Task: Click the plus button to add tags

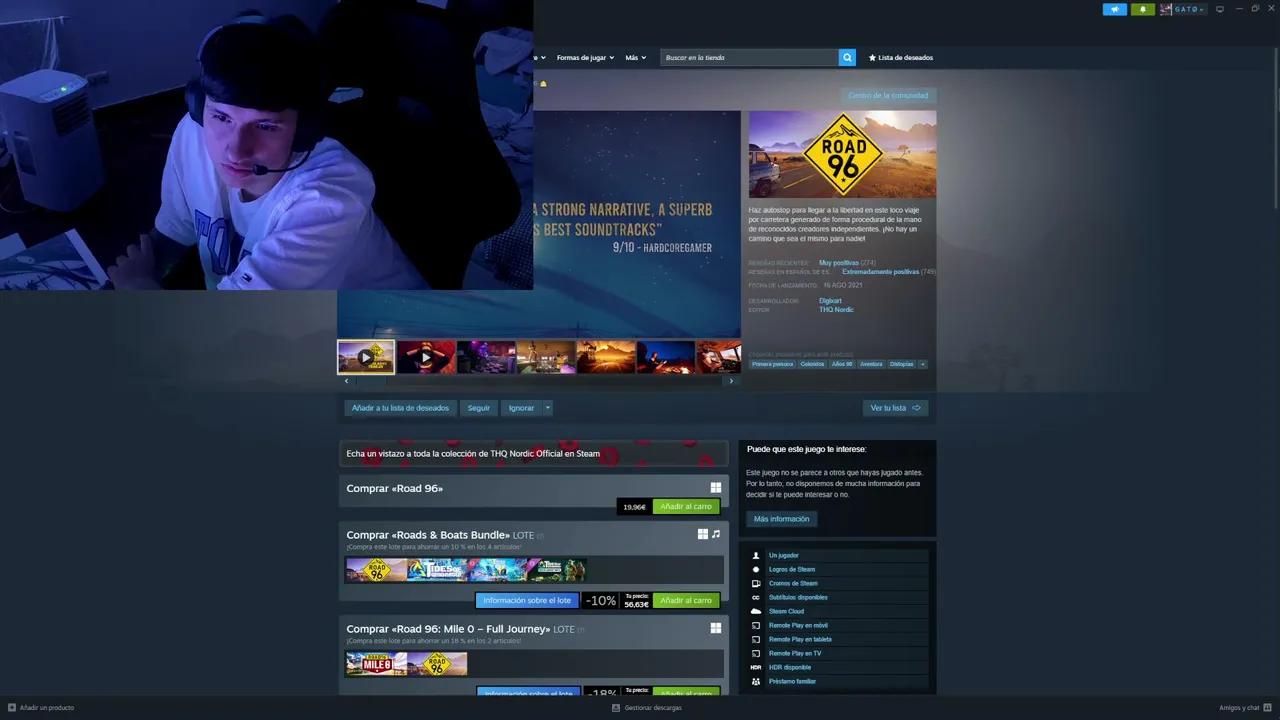Action: 923,364
